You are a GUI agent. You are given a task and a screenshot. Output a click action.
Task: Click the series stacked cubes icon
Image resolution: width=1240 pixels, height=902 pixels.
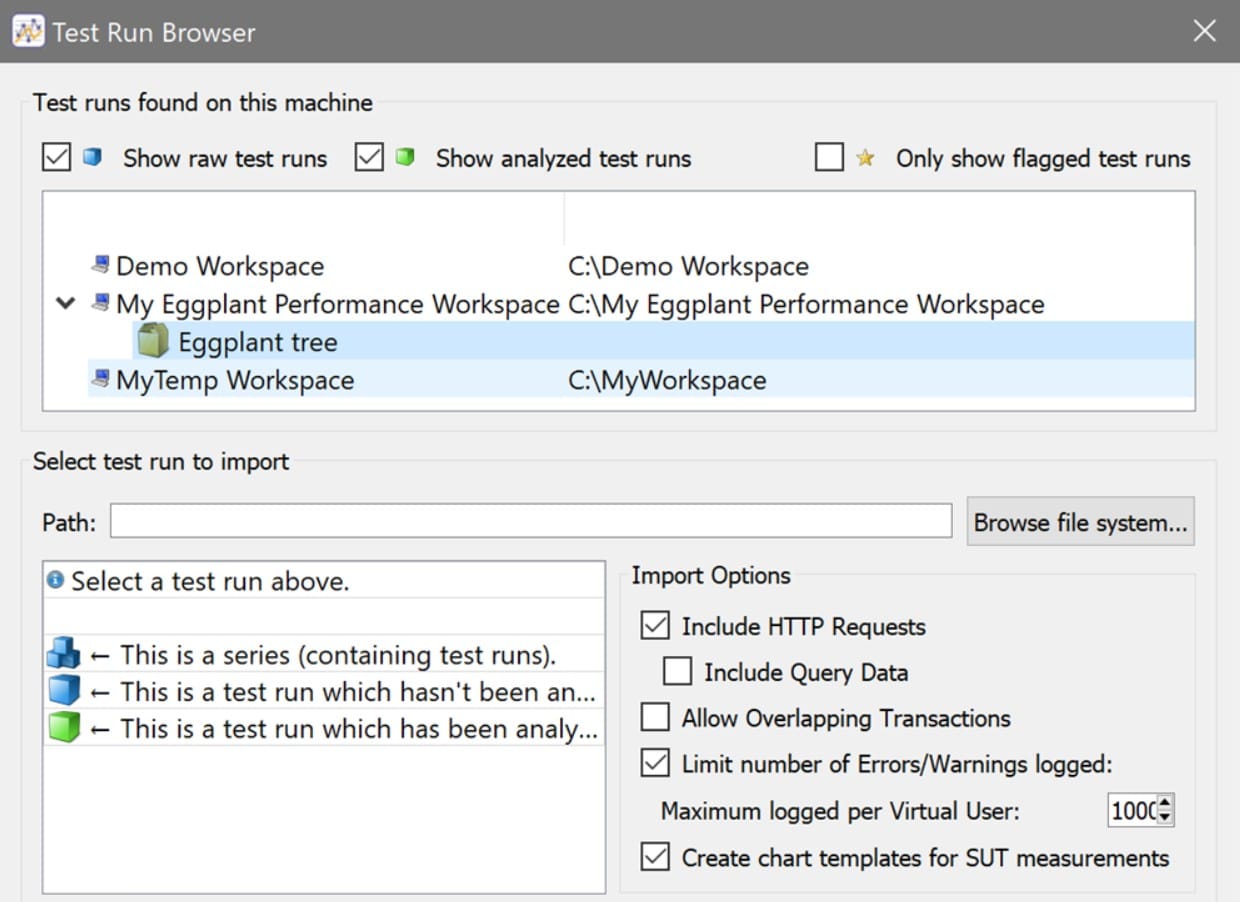coord(63,655)
